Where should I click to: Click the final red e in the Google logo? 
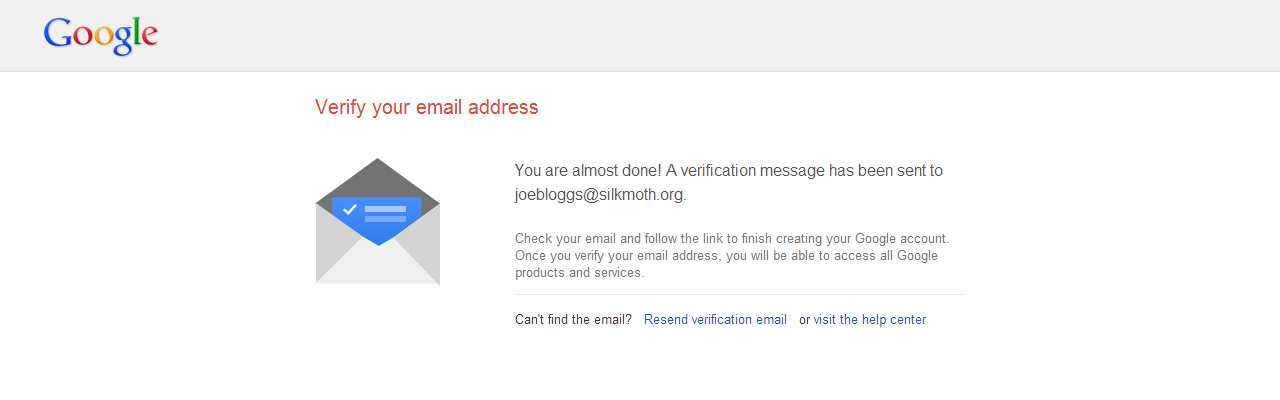pyautogui.click(x=149, y=37)
